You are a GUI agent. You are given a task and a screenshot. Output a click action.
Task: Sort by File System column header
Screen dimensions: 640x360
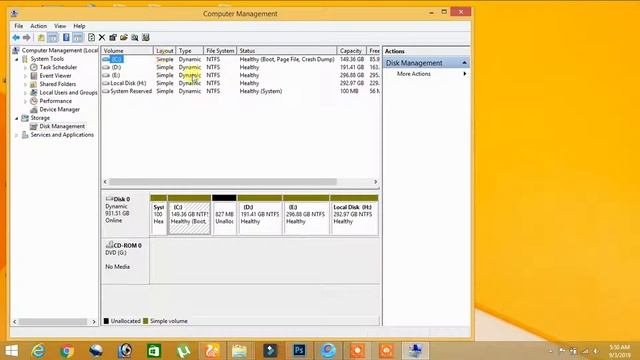tap(220, 51)
